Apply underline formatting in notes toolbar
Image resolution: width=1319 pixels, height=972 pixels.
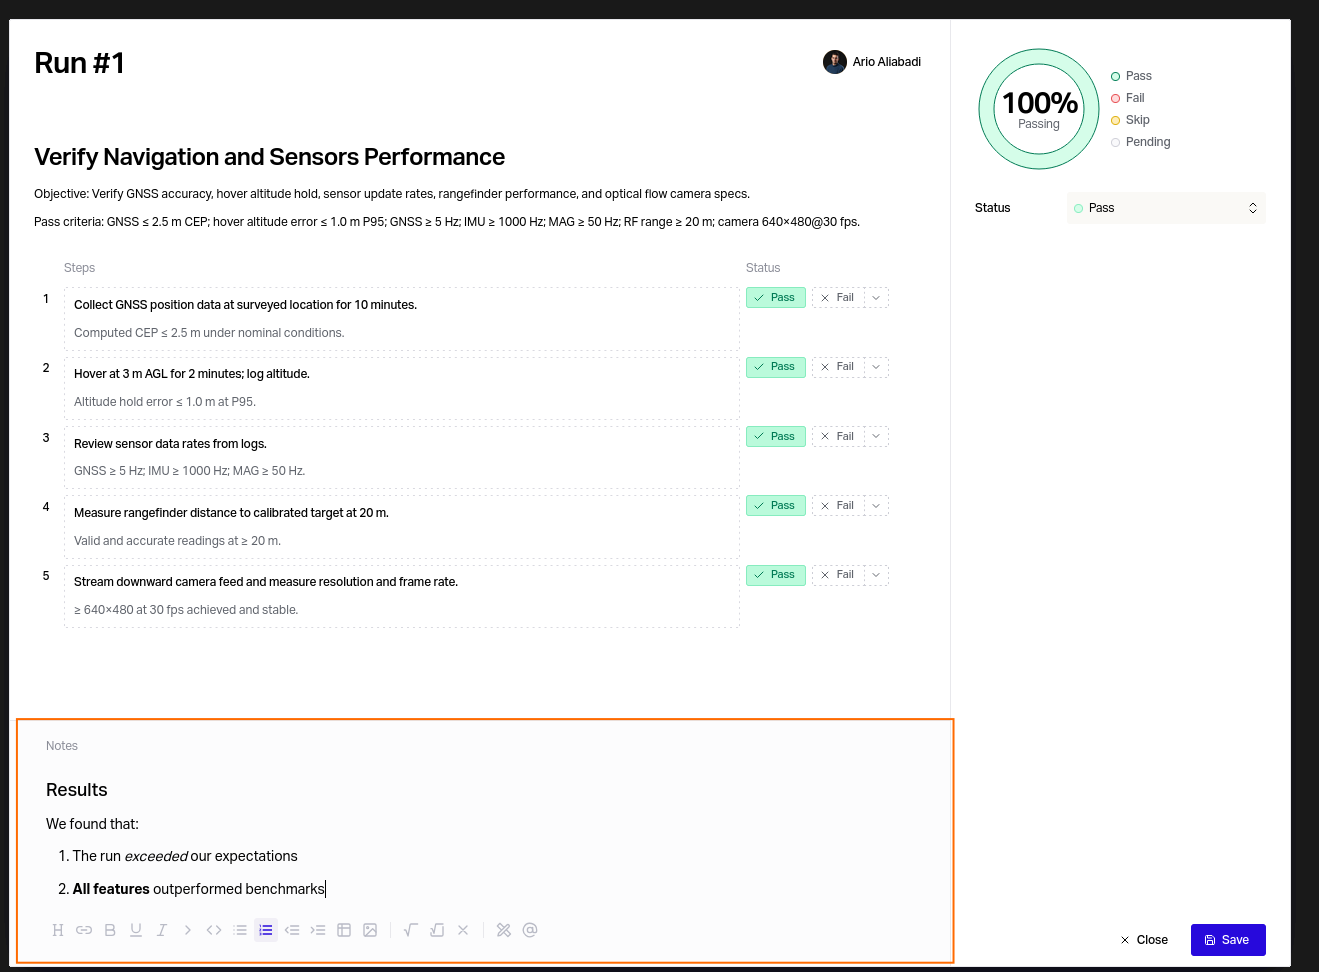(x=136, y=930)
